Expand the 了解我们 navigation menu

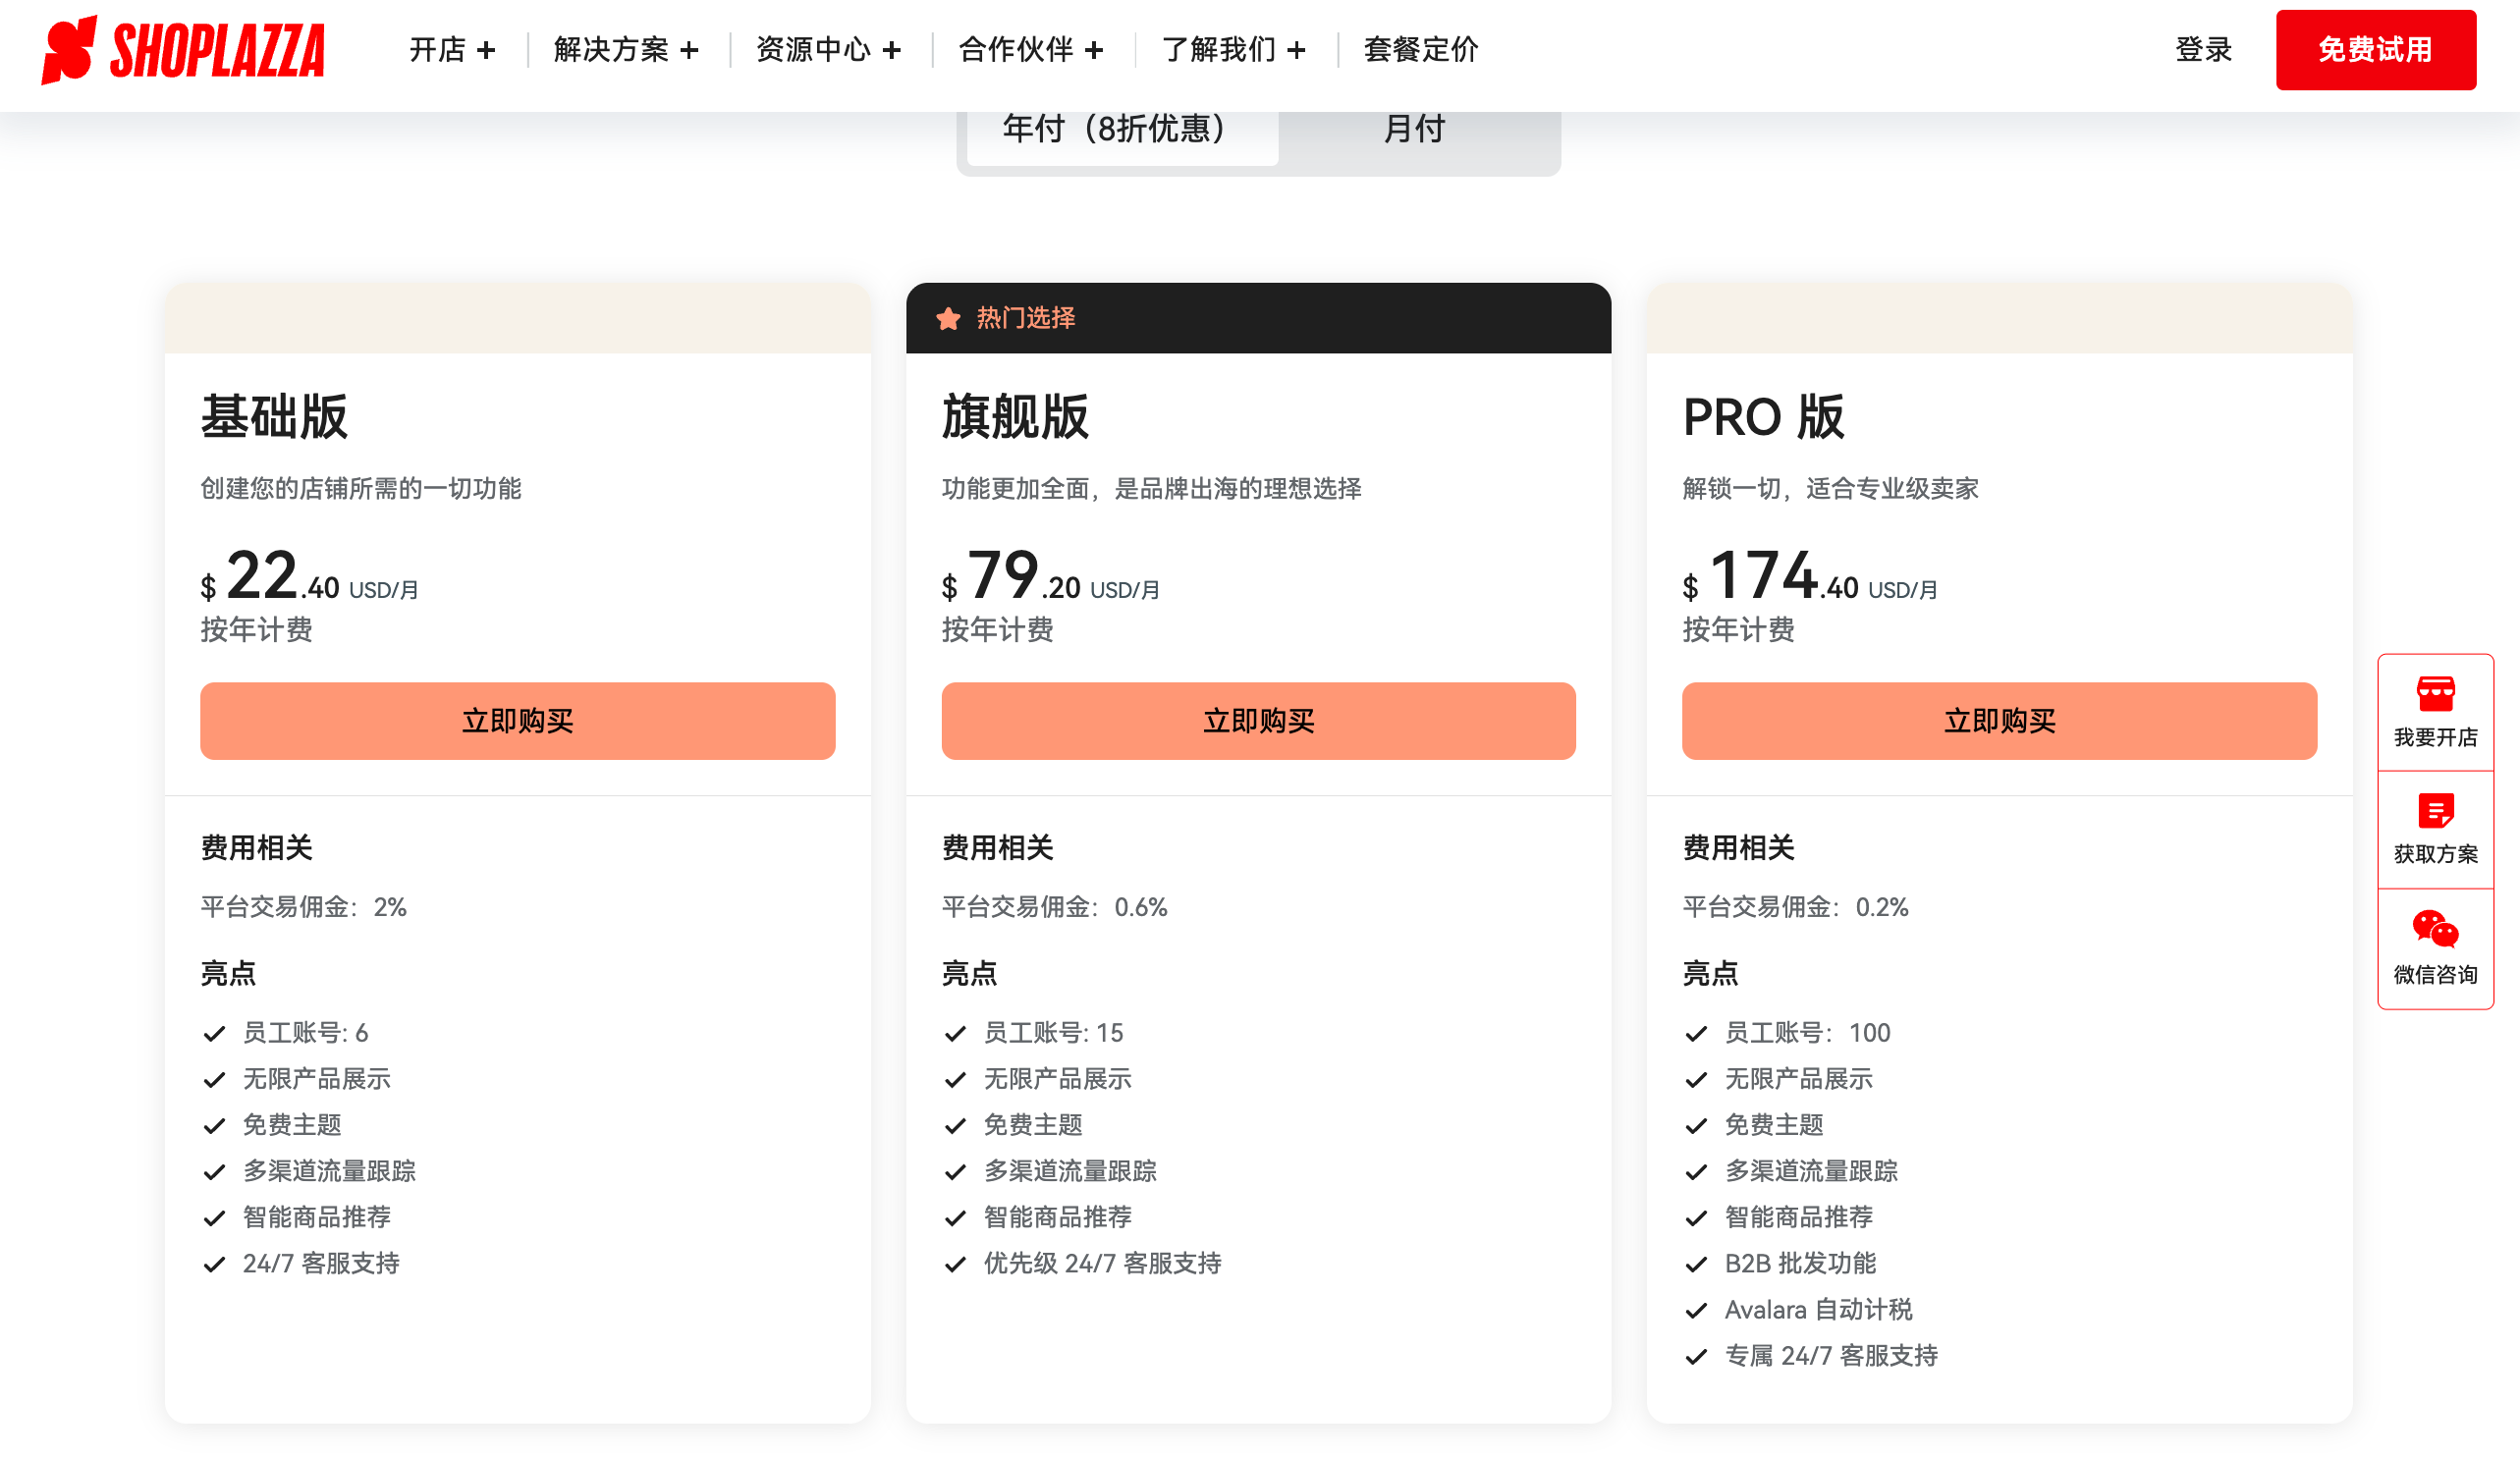[1232, 50]
